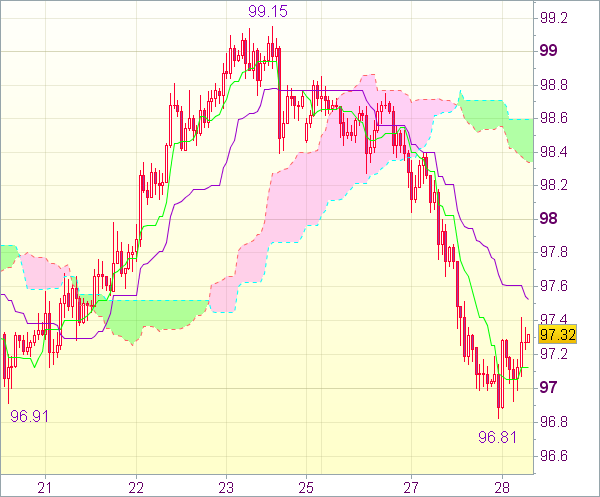The image size is (600, 497).
Task: Click date label 23 on time axis
Action: coord(226,488)
